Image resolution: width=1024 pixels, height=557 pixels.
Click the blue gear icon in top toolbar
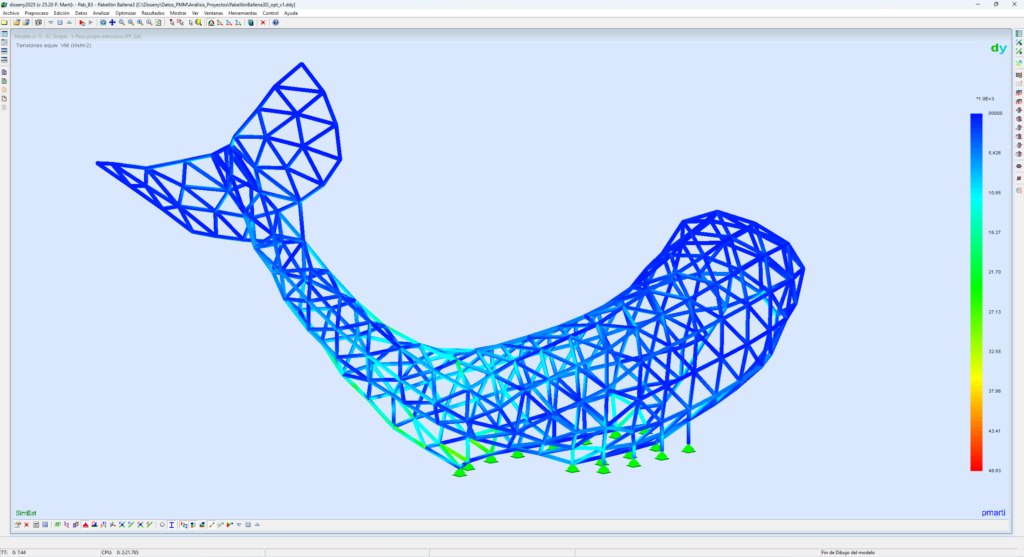pos(102,22)
